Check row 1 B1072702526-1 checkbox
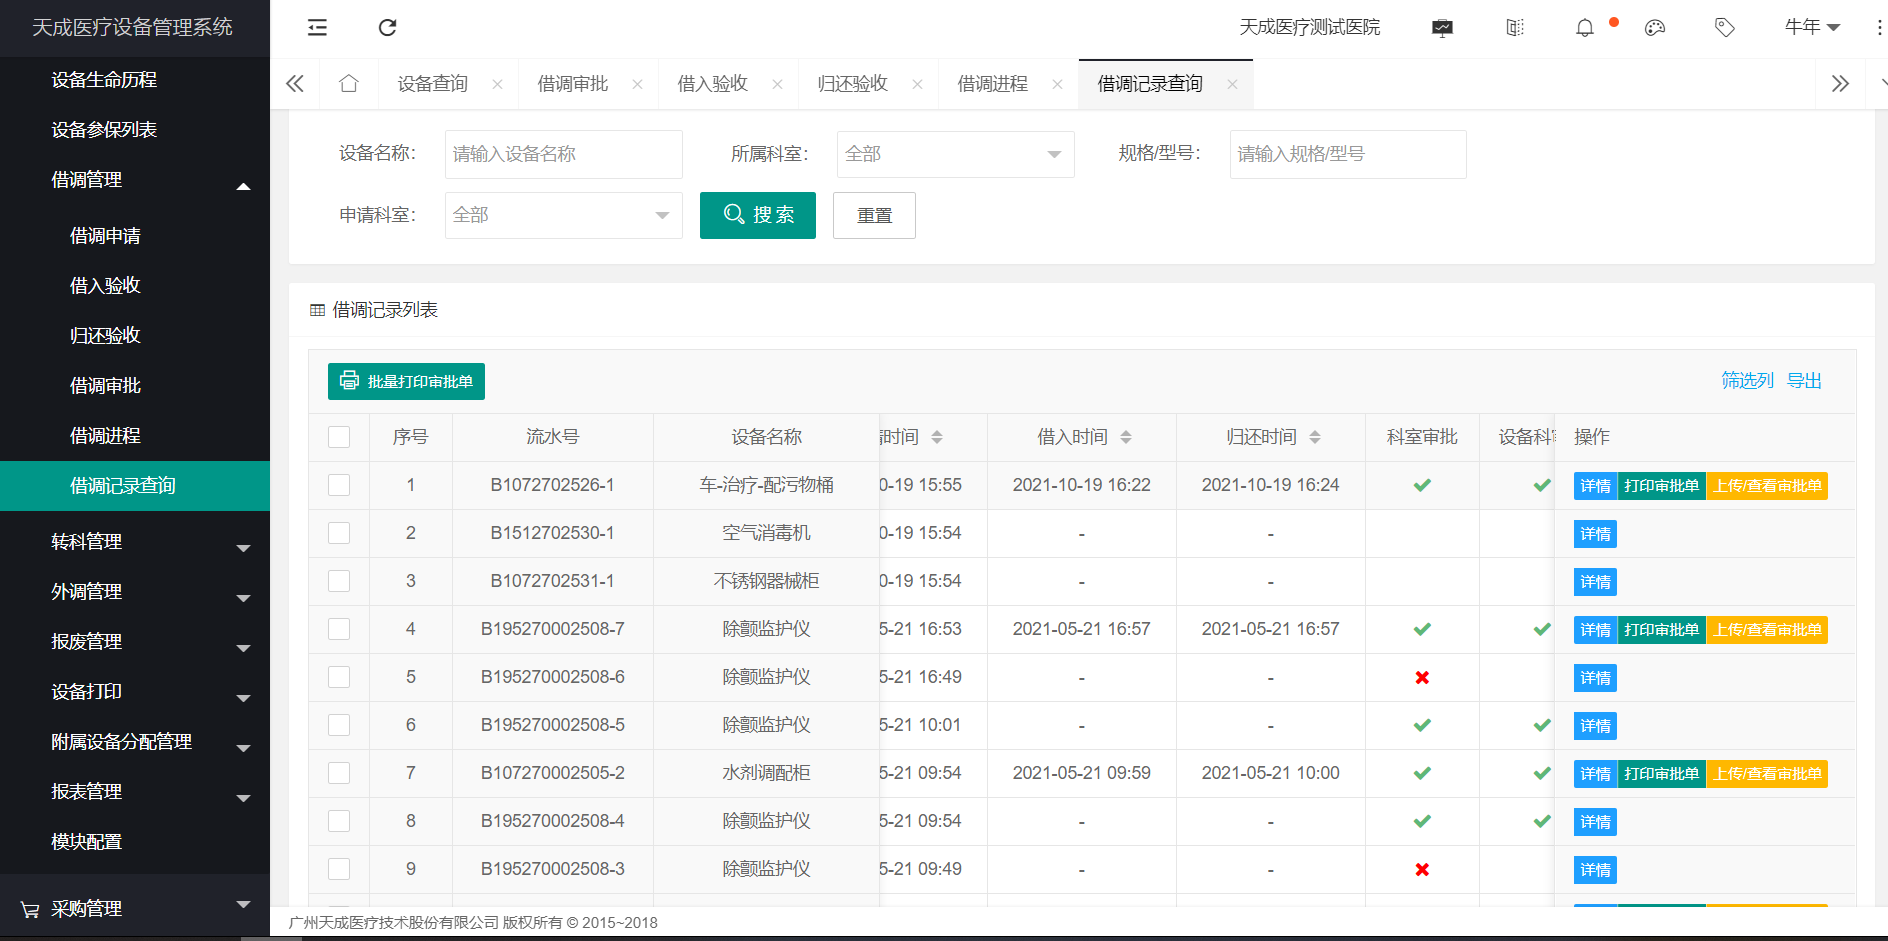This screenshot has width=1888, height=941. pos(339,485)
